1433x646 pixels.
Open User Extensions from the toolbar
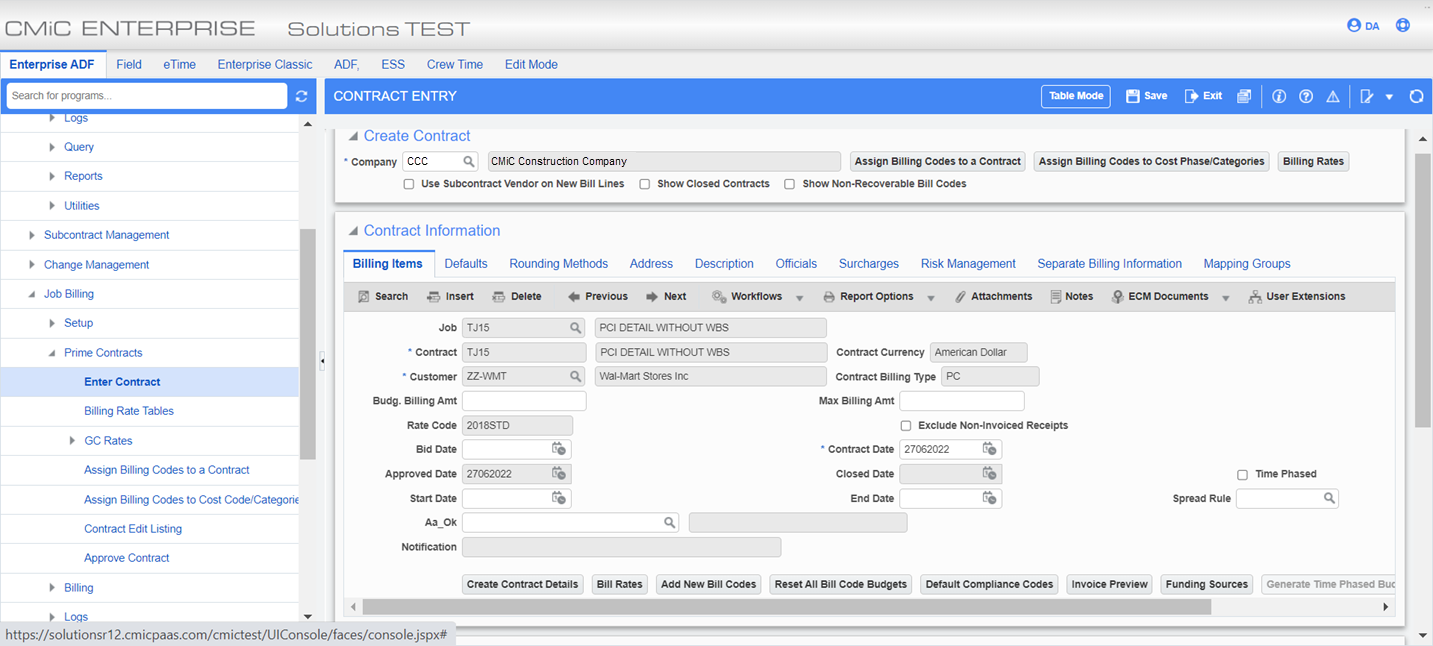(1297, 296)
